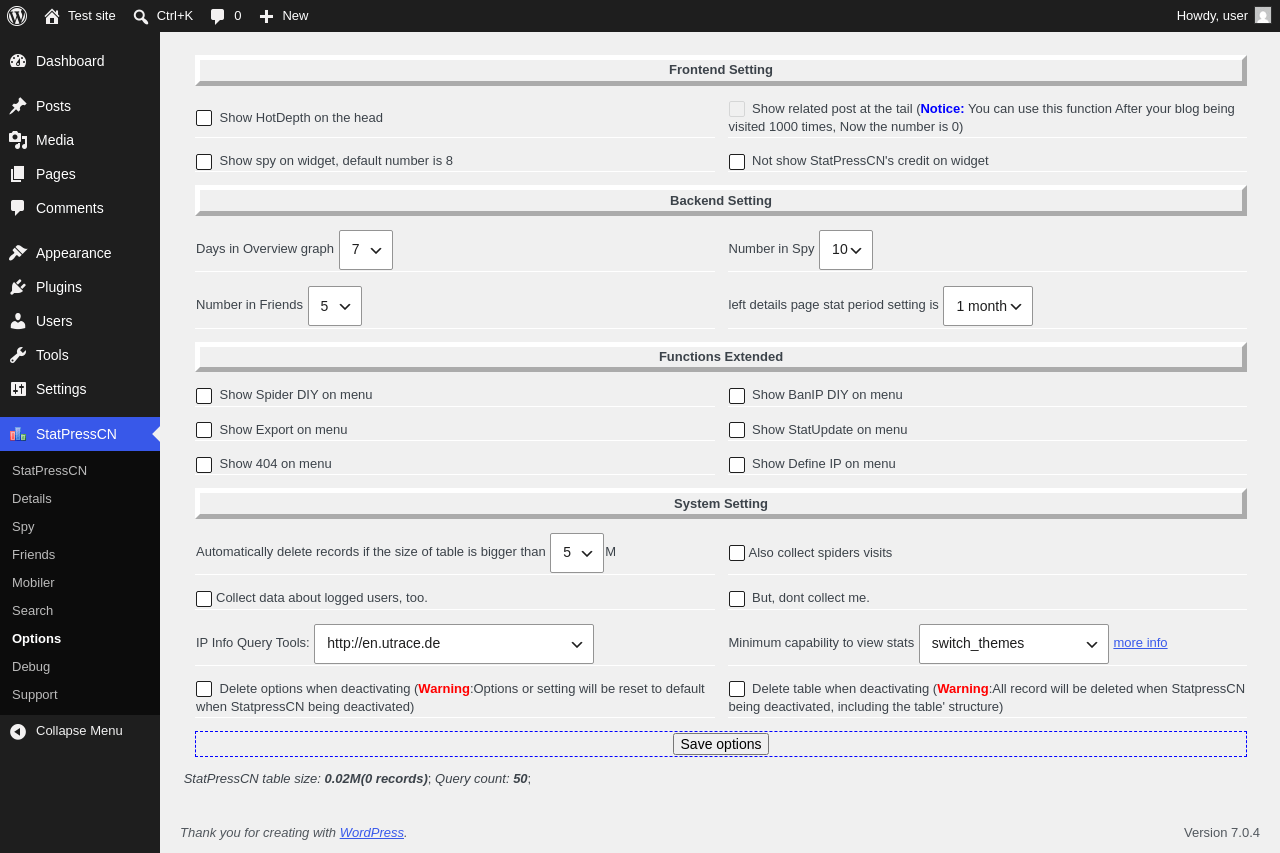Enable Collect data about logged users

pyautogui.click(x=204, y=599)
